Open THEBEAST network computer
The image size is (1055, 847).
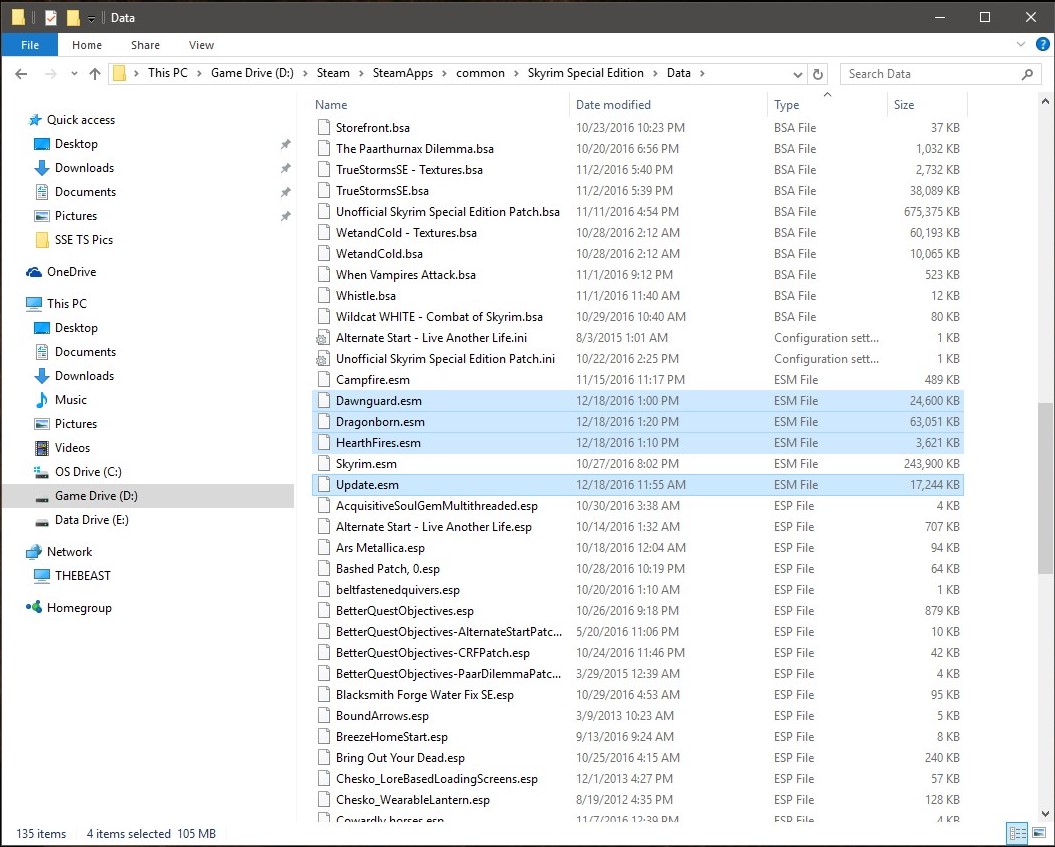click(x=82, y=576)
